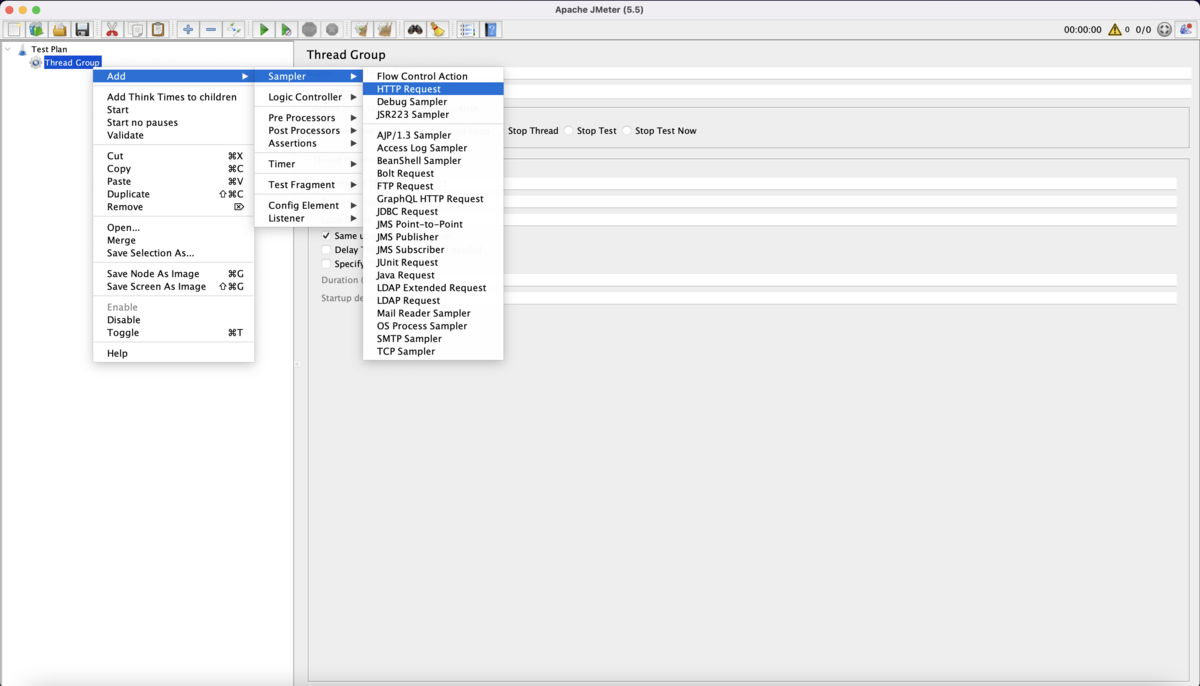Choose TCP Sampler menu entry
This screenshot has height=686, width=1200.
click(433, 351)
